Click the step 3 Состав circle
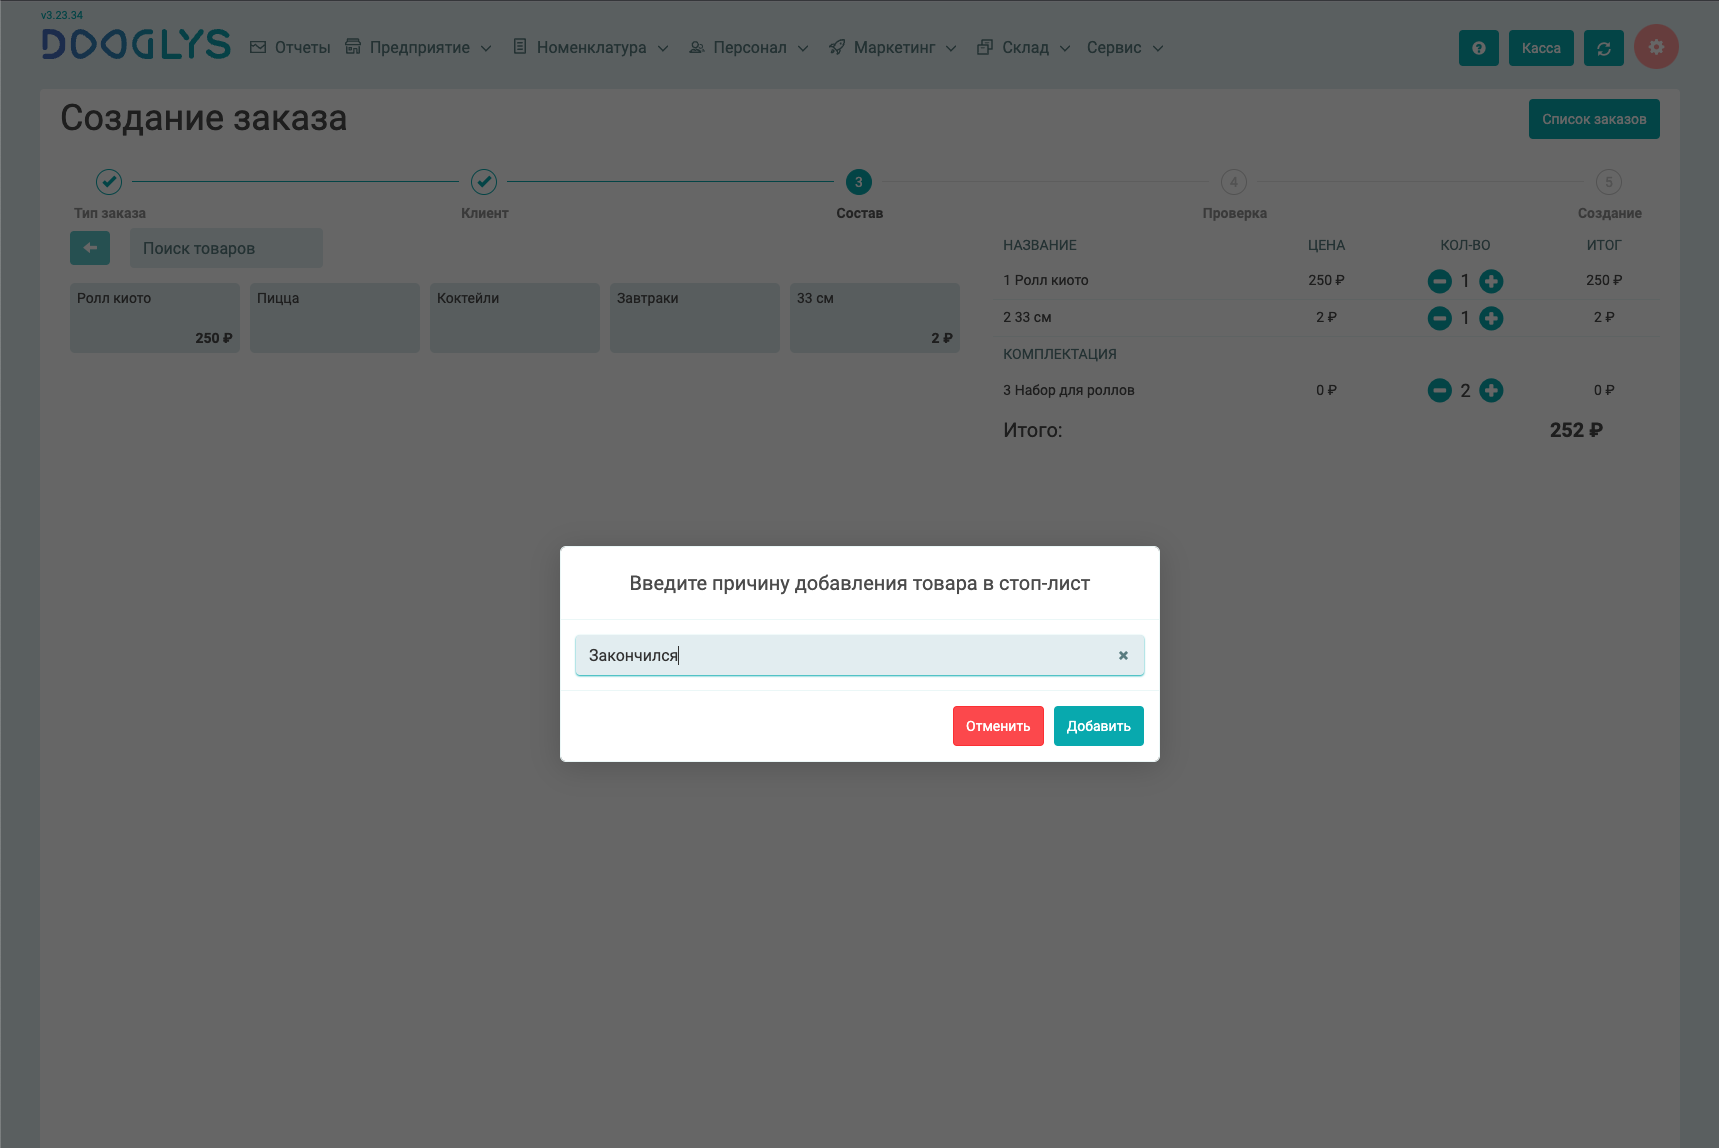The height and width of the screenshot is (1148, 1719). [x=859, y=182]
